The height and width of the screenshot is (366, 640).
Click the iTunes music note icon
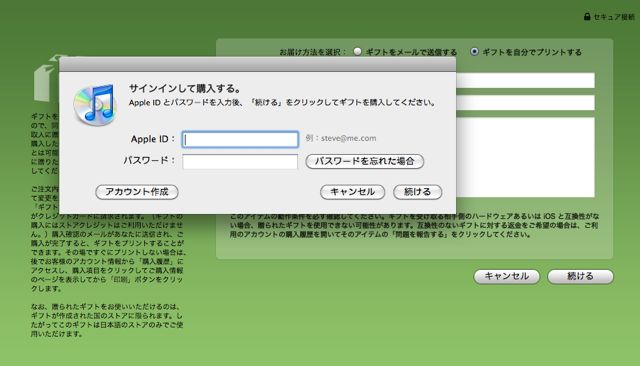(95, 104)
